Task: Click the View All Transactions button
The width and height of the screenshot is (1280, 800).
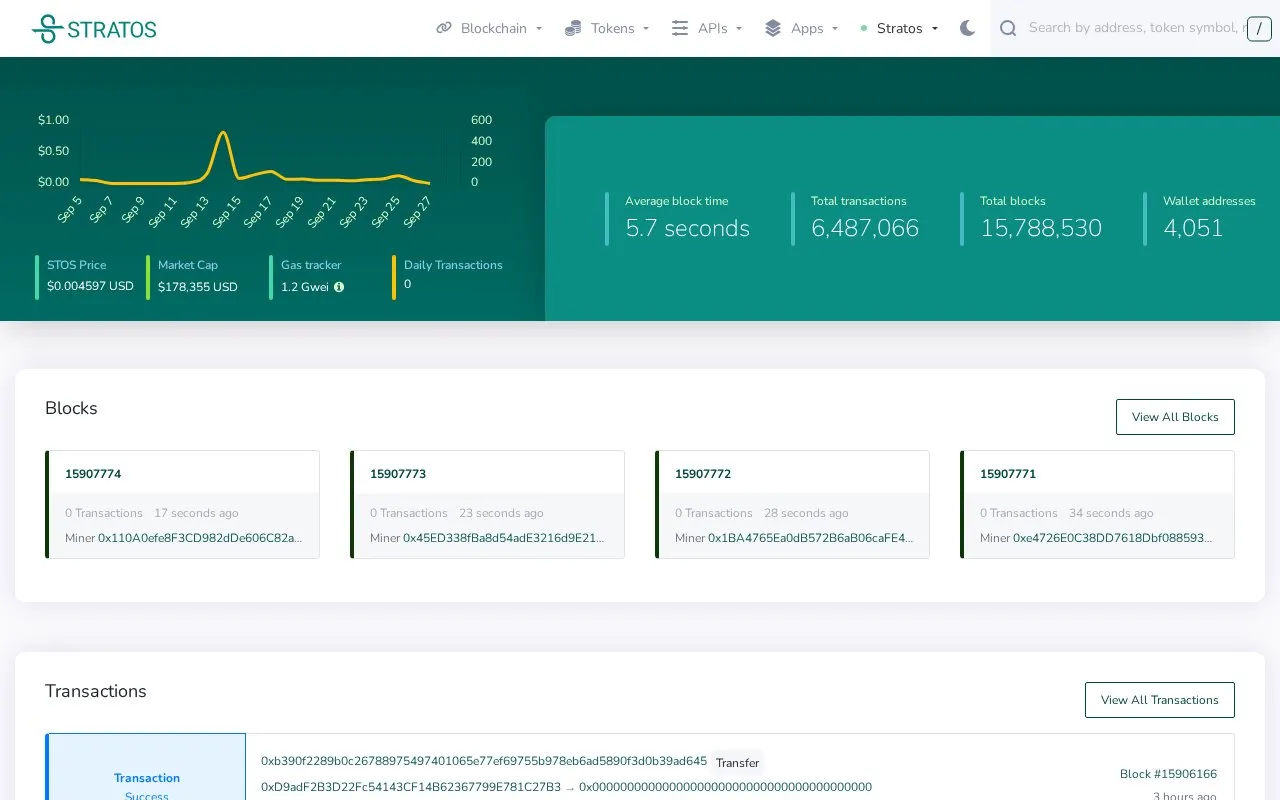Action: pyautogui.click(x=1160, y=700)
